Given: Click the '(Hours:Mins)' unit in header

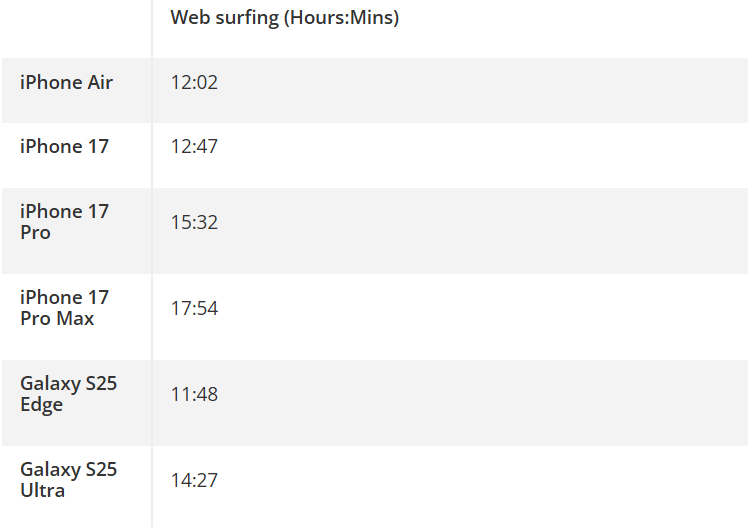Looking at the screenshot, I should 342,18.
